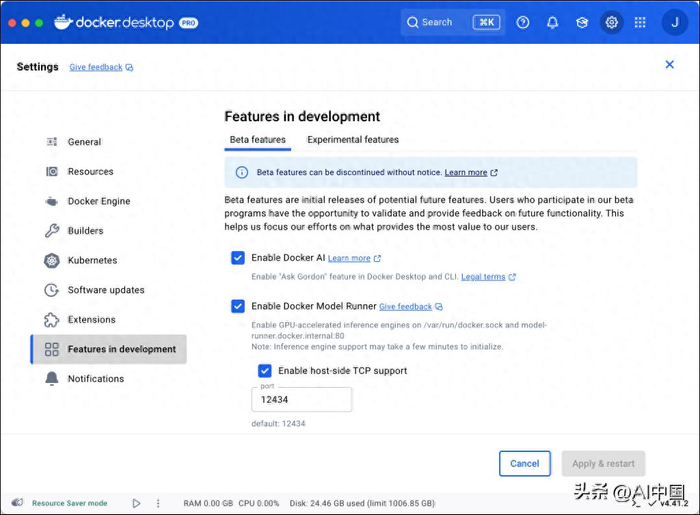Click the Search box in header
This screenshot has height=515, width=700.
click(x=450, y=22)
